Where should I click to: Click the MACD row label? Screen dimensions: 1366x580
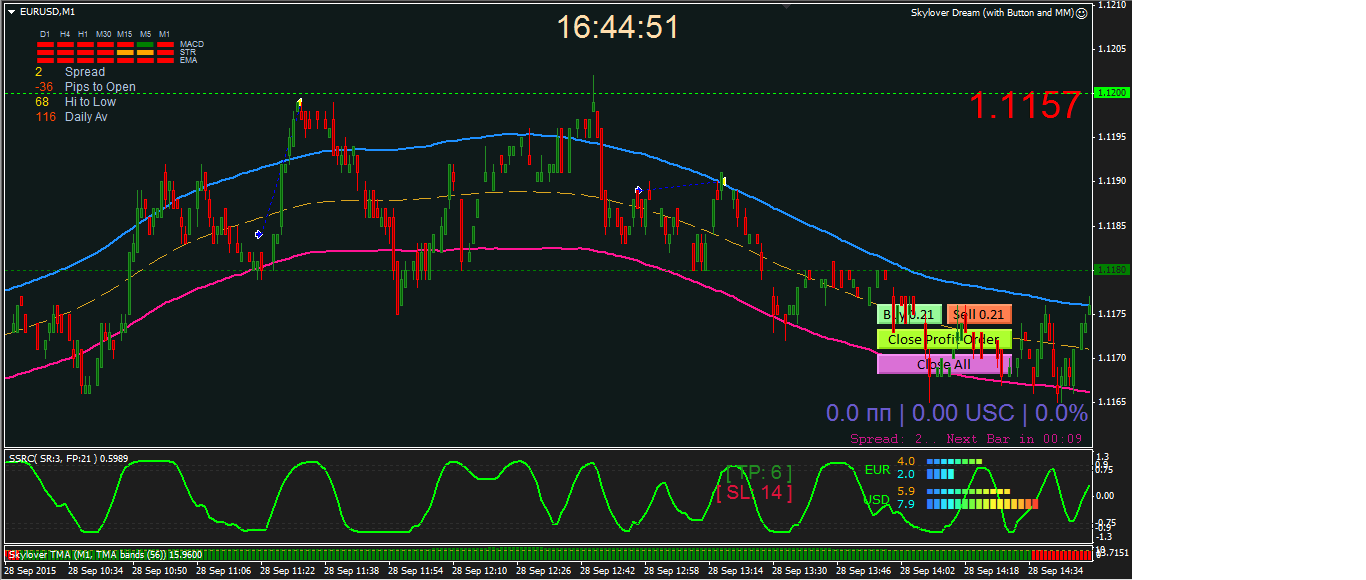coord(192,44)
